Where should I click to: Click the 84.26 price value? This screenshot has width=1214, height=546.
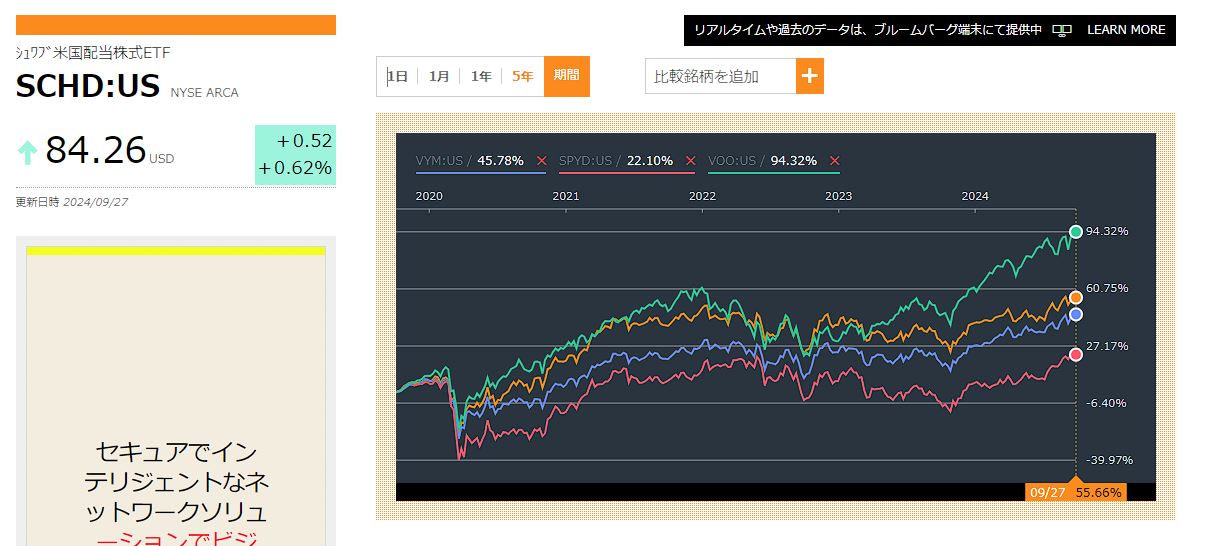(x=96, y=150)
